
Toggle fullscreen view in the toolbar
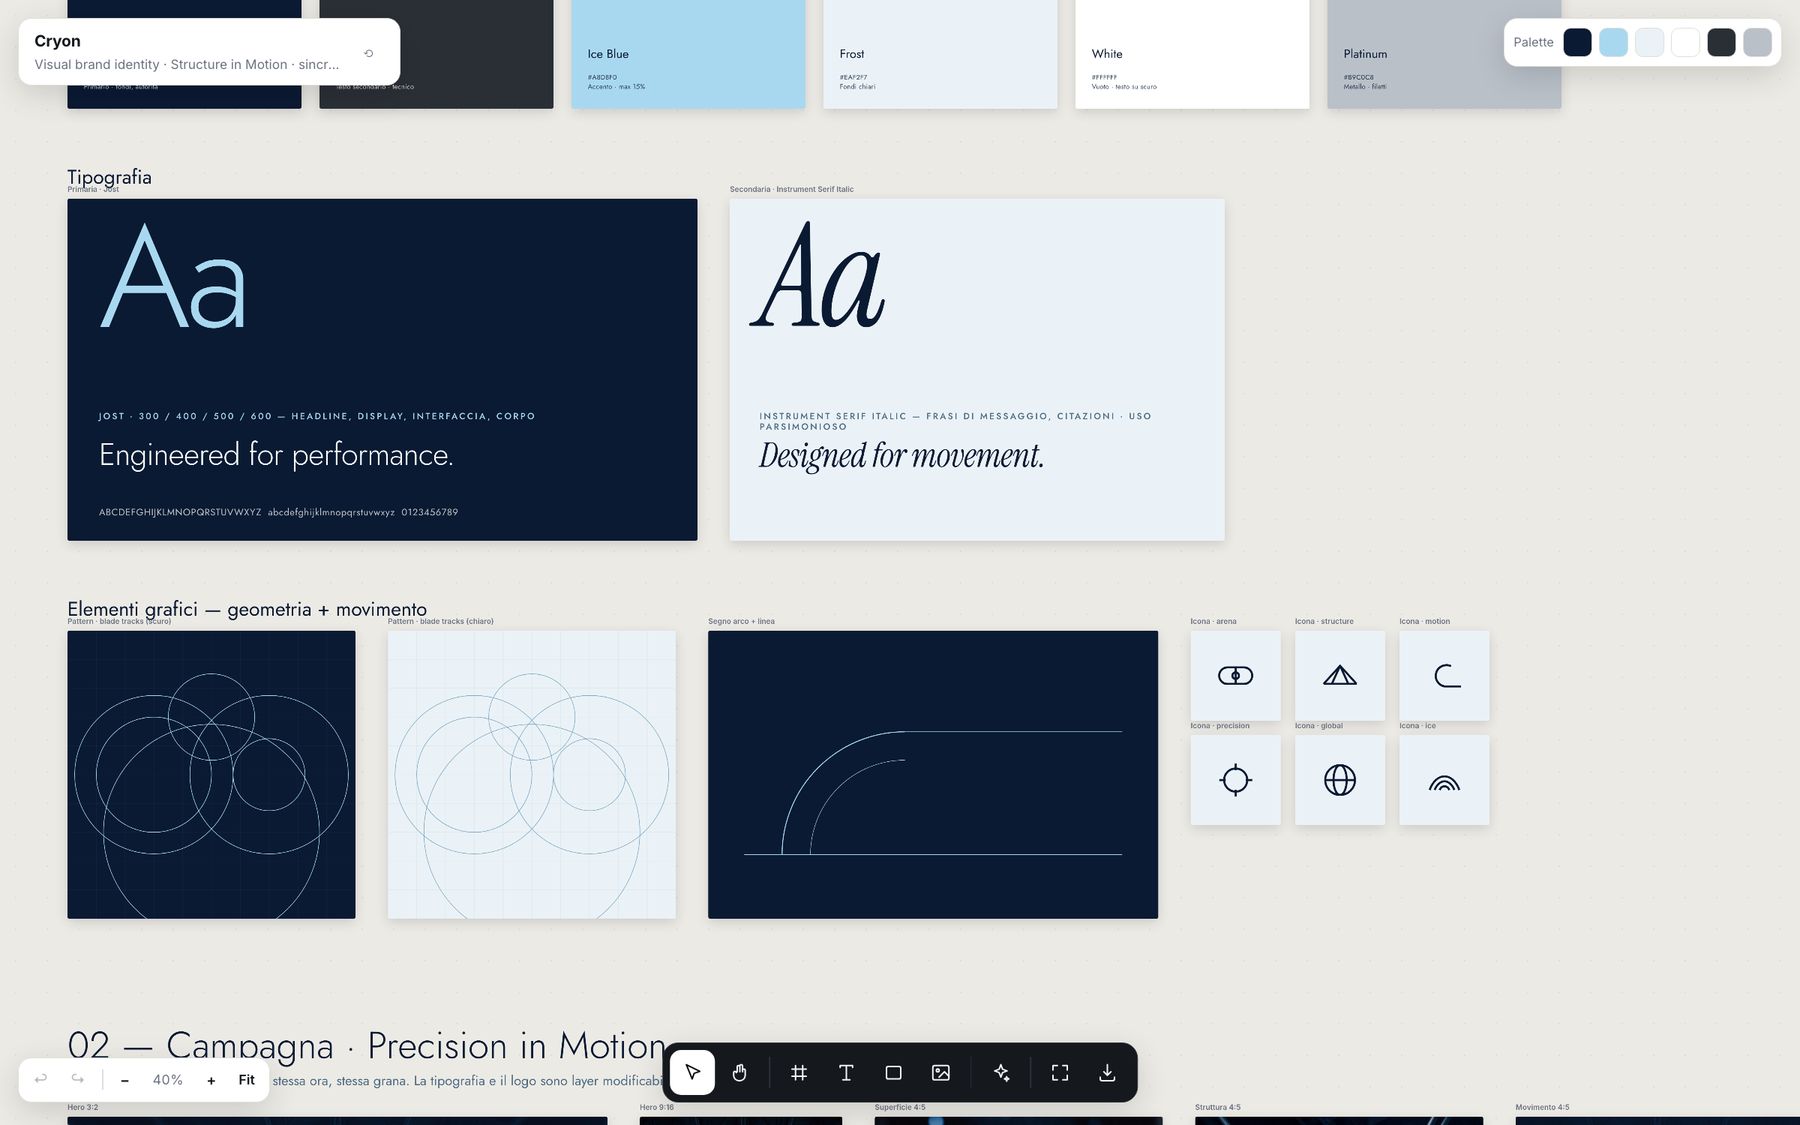click(x=1060, y=1073)
